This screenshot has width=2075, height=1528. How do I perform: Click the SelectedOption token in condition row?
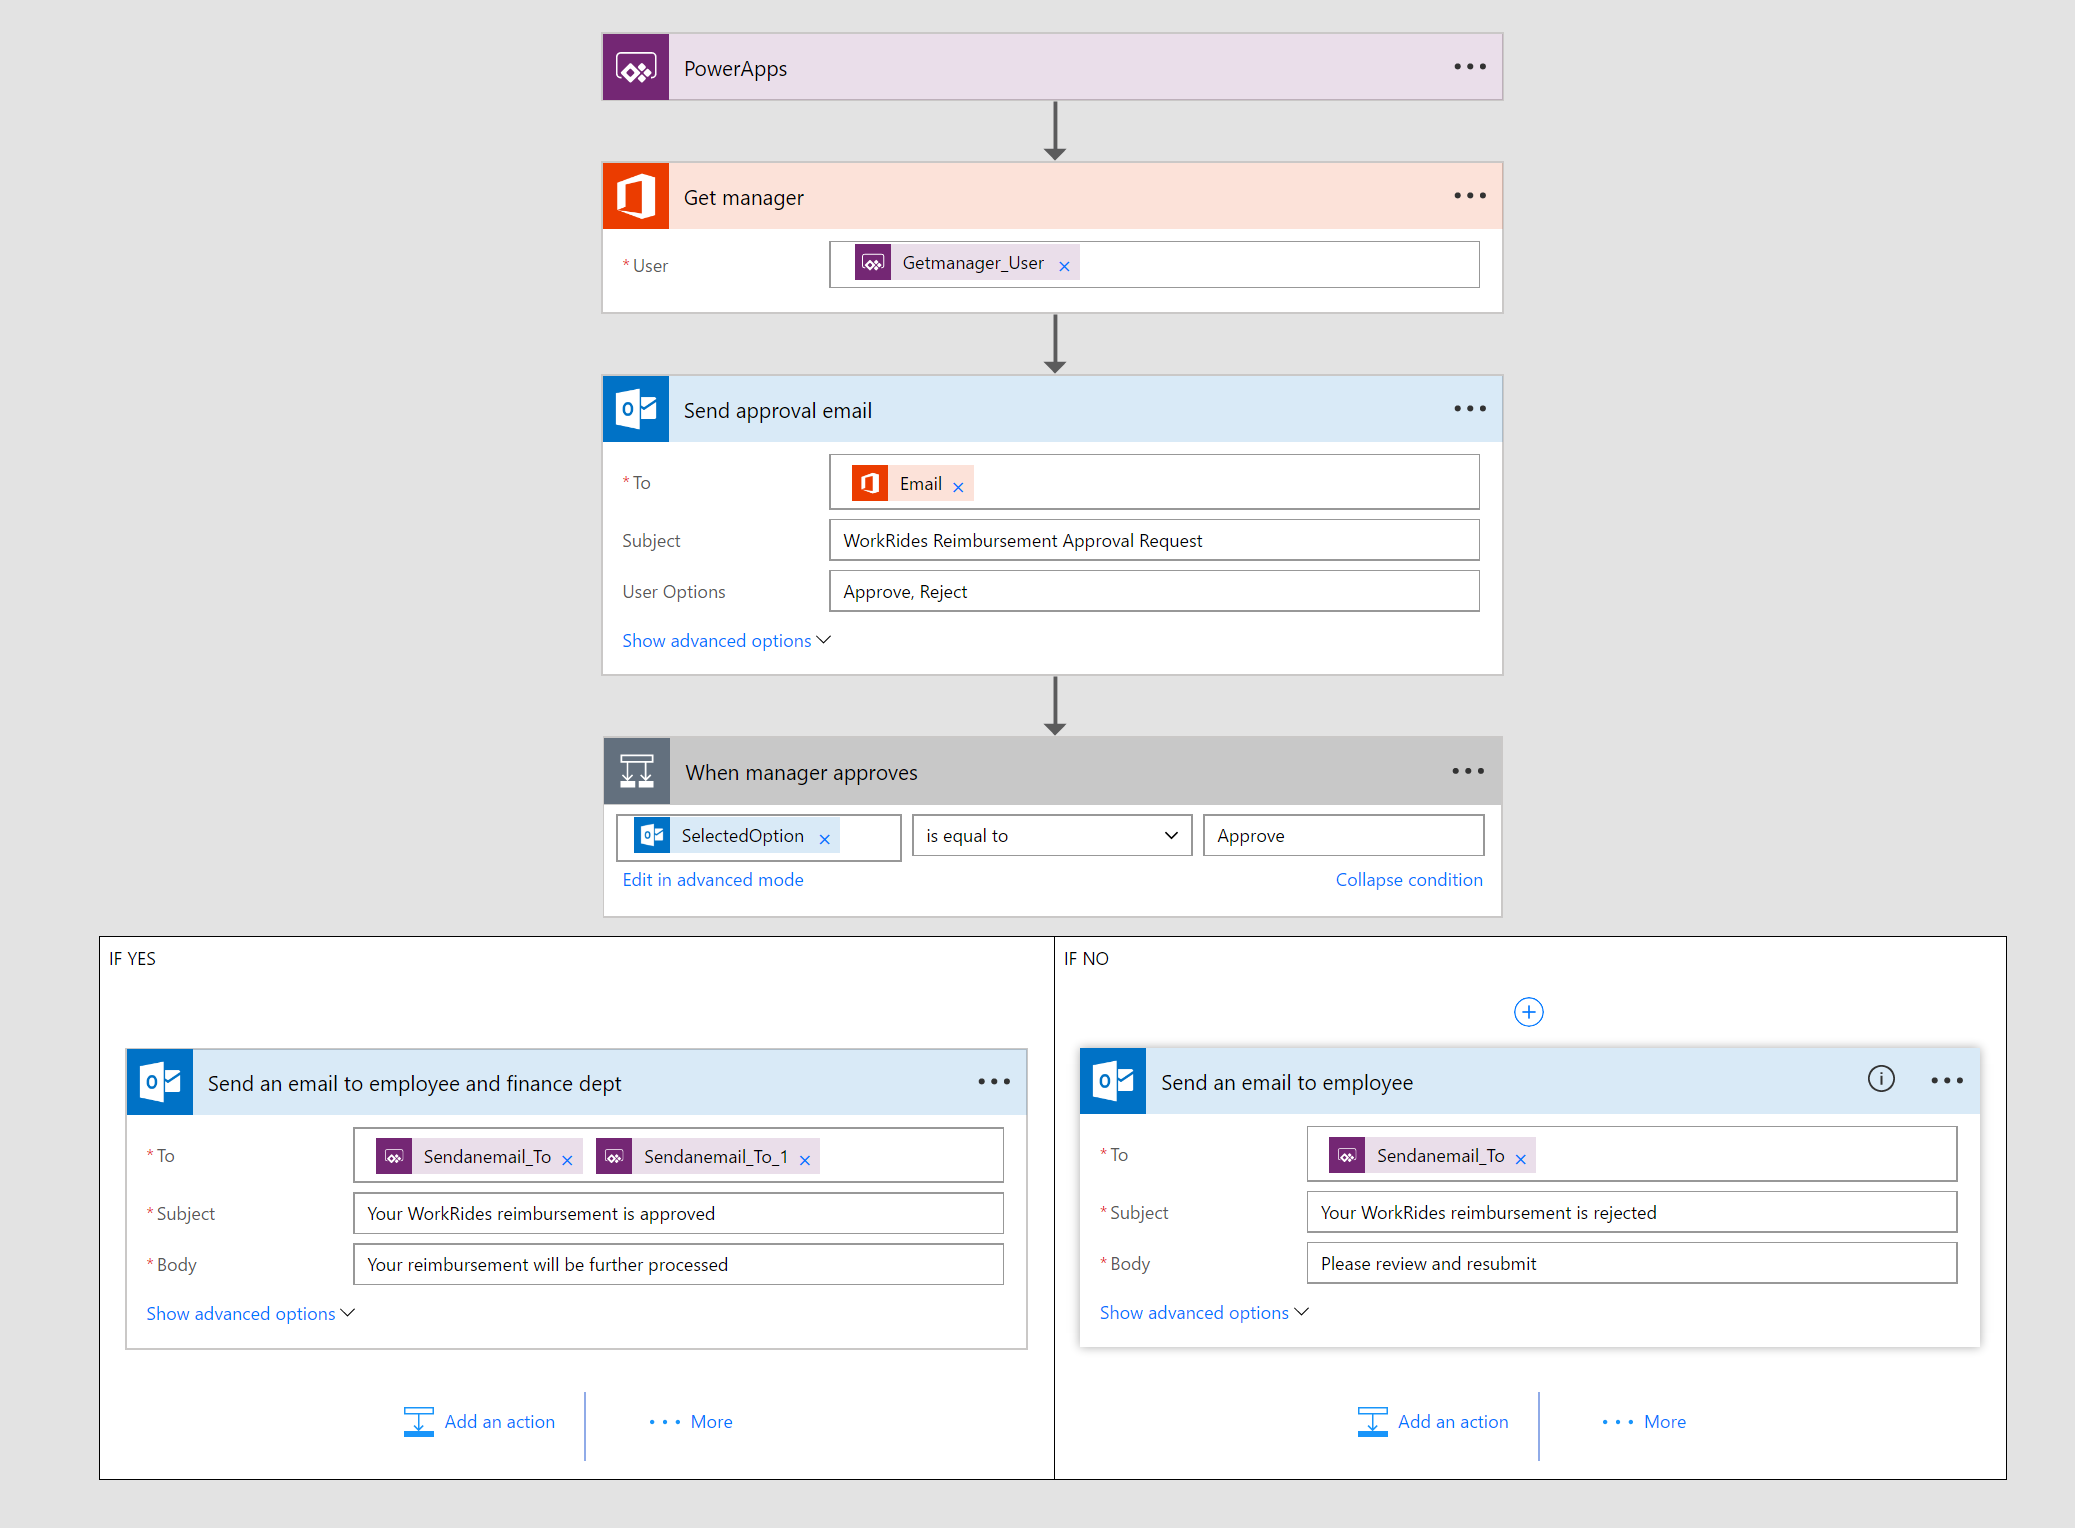point(731,835)
